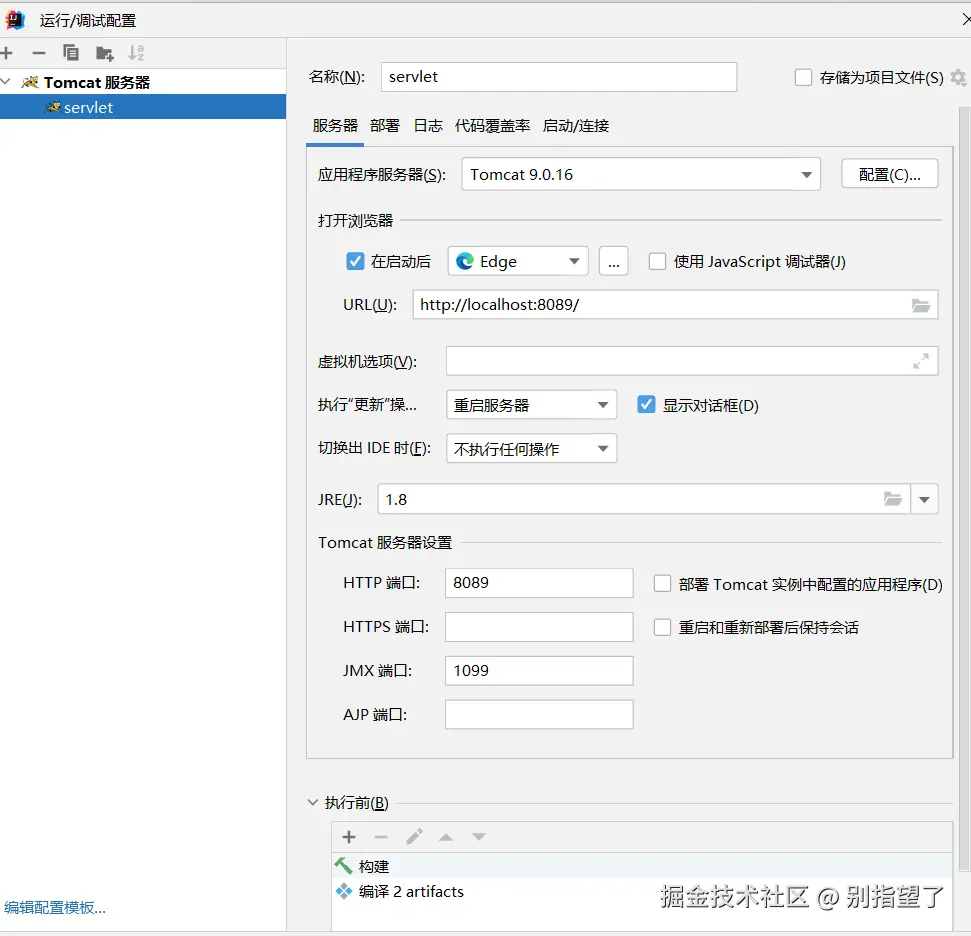Open the store-as-project-file settings gear
971x936 pixels.
coord(958,77)
